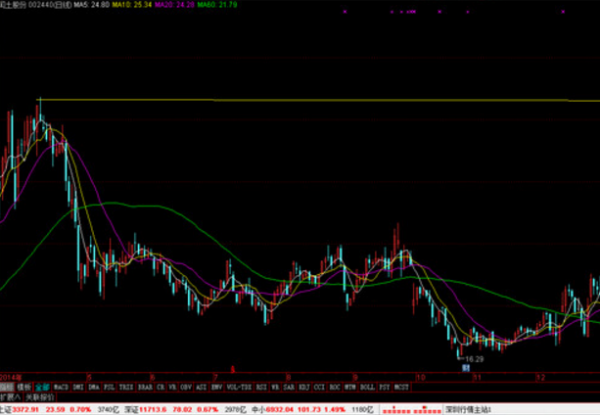600x415 pixels.
Task: Switch to the 全部 tab
Action: [42, 387]
